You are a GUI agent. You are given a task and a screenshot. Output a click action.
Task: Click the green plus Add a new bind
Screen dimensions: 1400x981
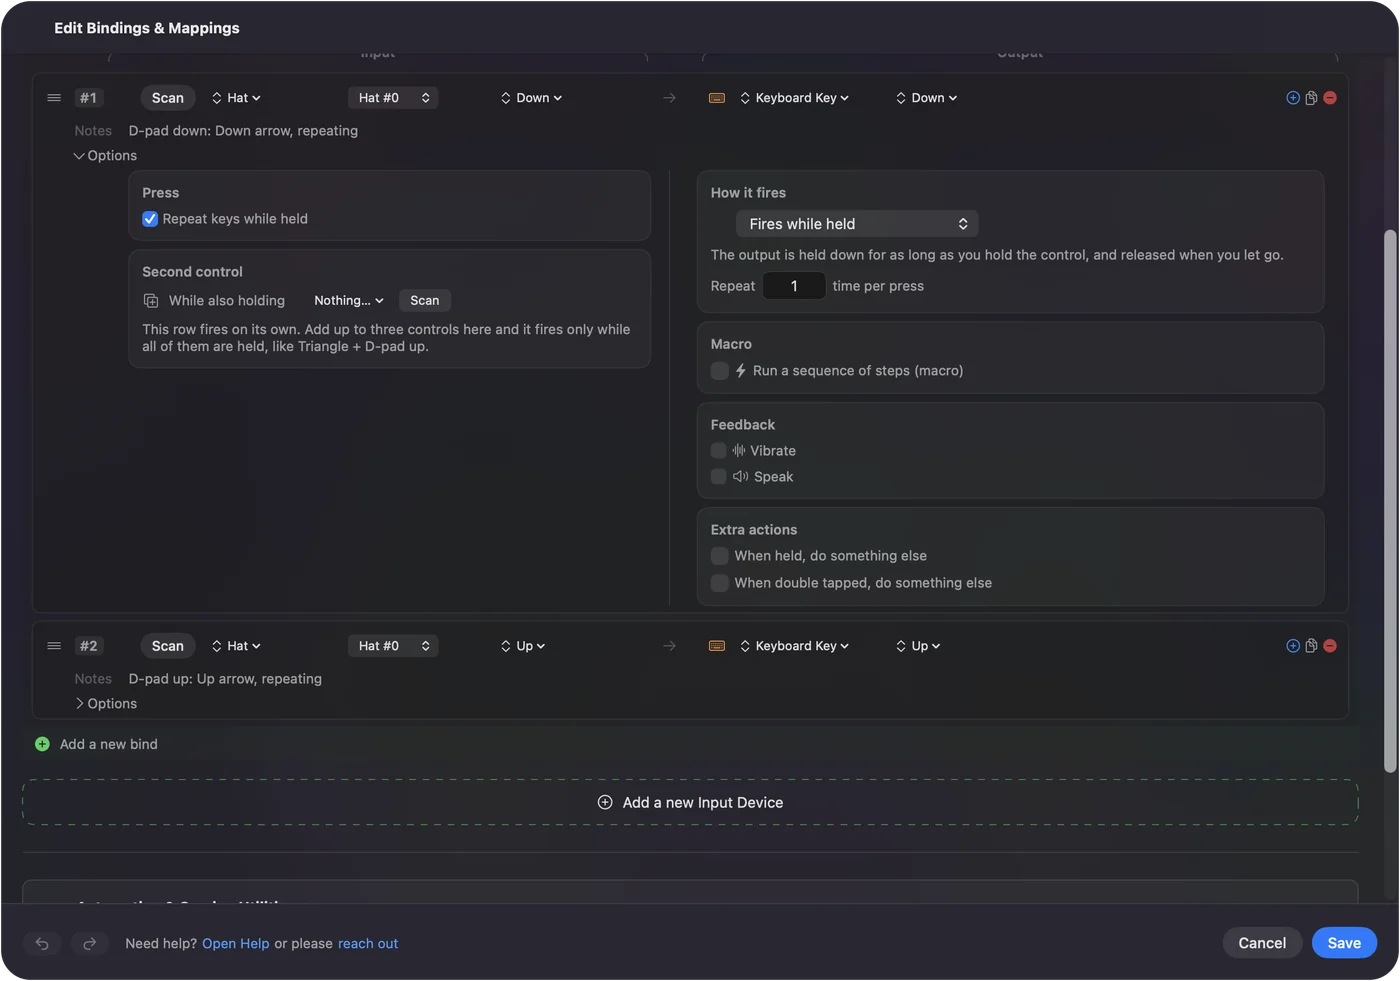(x=42, y=744)
